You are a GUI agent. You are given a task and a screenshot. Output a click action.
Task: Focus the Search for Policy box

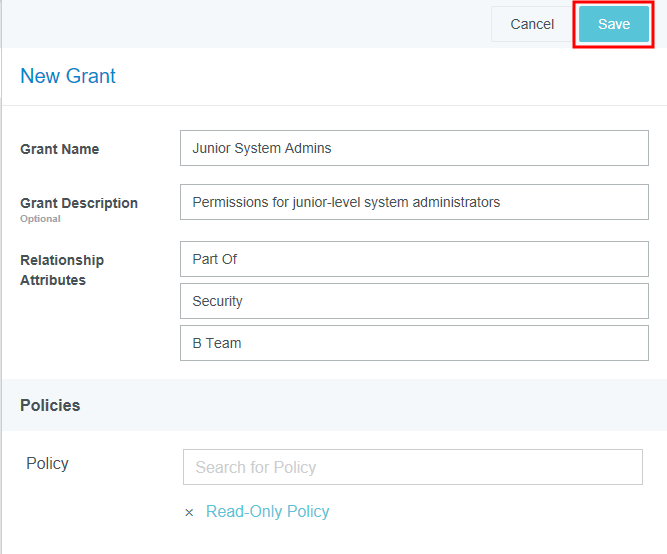click(412, 467)
